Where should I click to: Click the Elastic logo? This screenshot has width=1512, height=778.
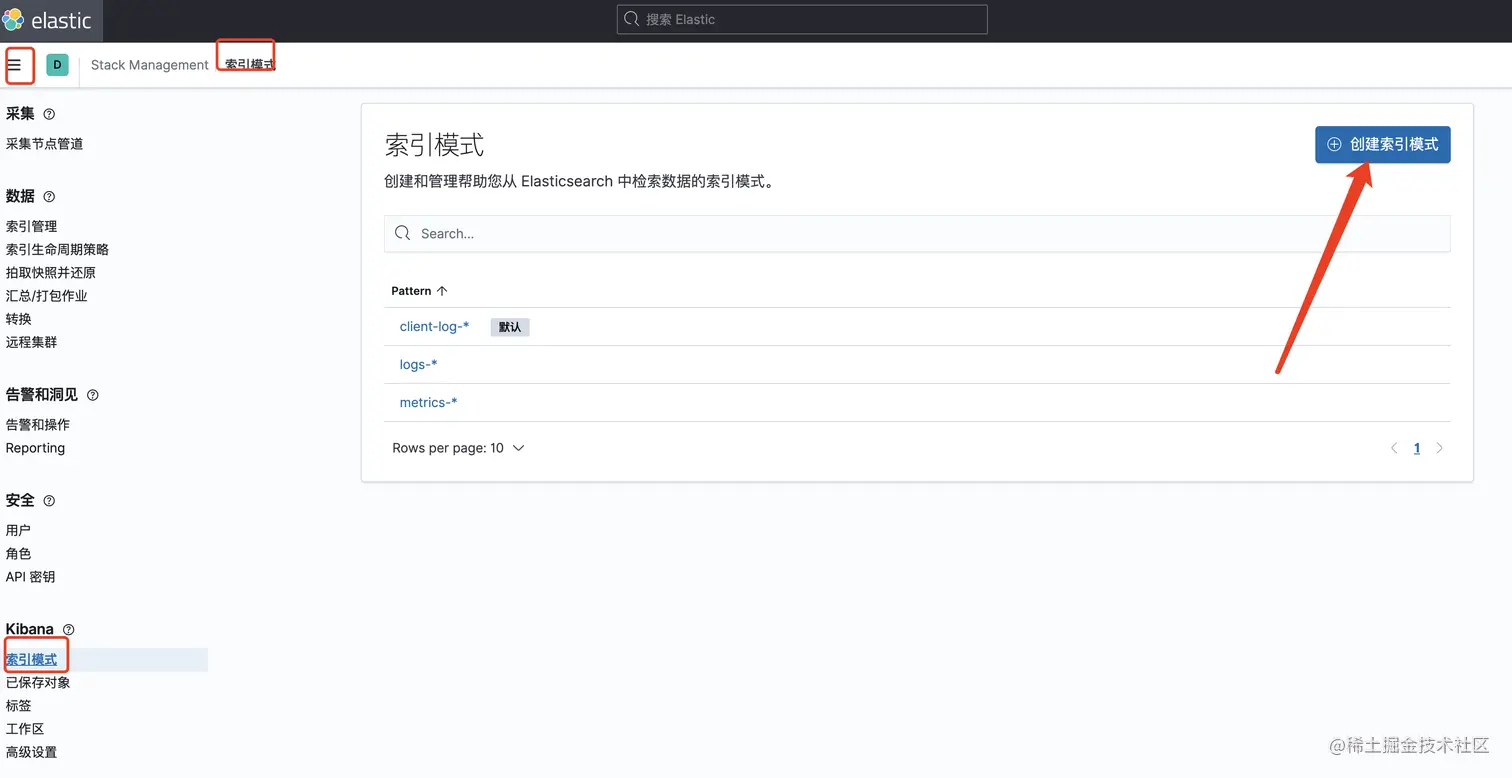pos(47,20)
